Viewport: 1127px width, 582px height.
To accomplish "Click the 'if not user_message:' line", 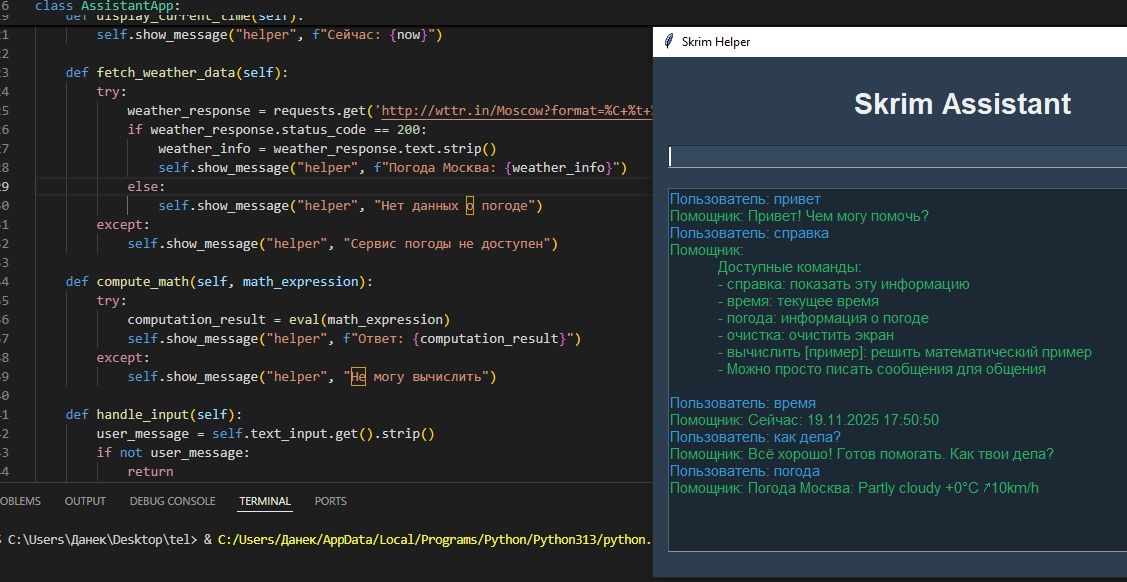I will (172, 453).
